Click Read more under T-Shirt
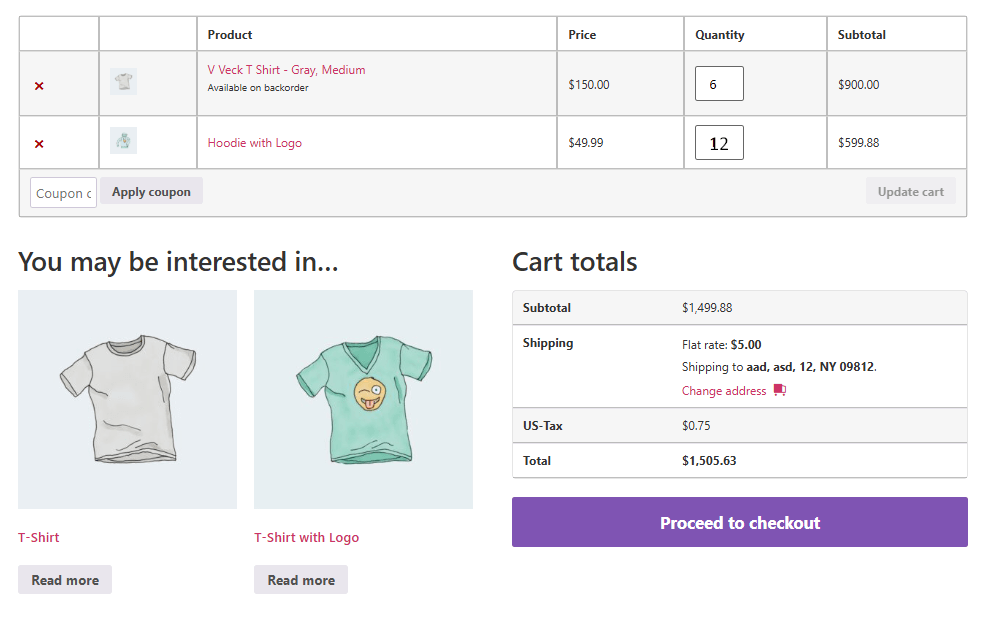 (65, 580)
